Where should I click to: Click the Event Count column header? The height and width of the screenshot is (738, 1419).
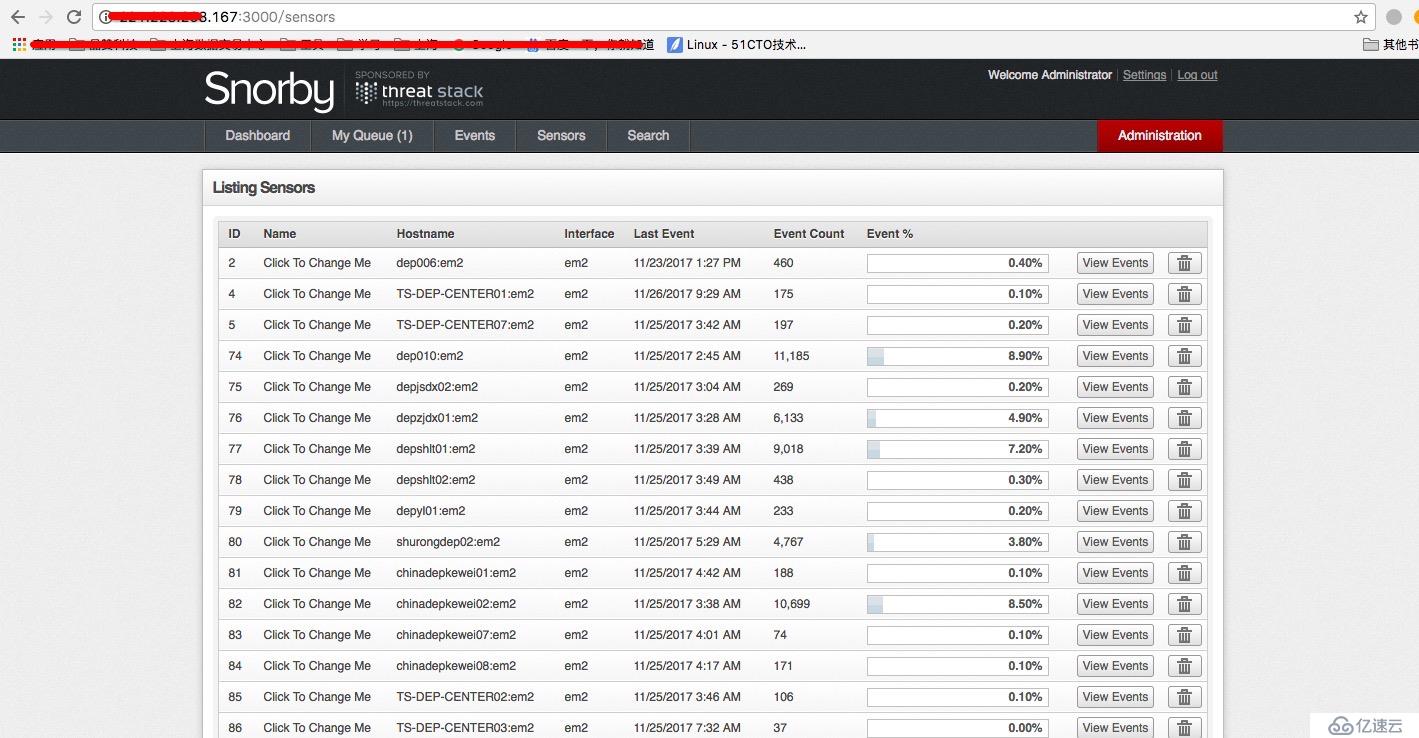pos(809,234)
